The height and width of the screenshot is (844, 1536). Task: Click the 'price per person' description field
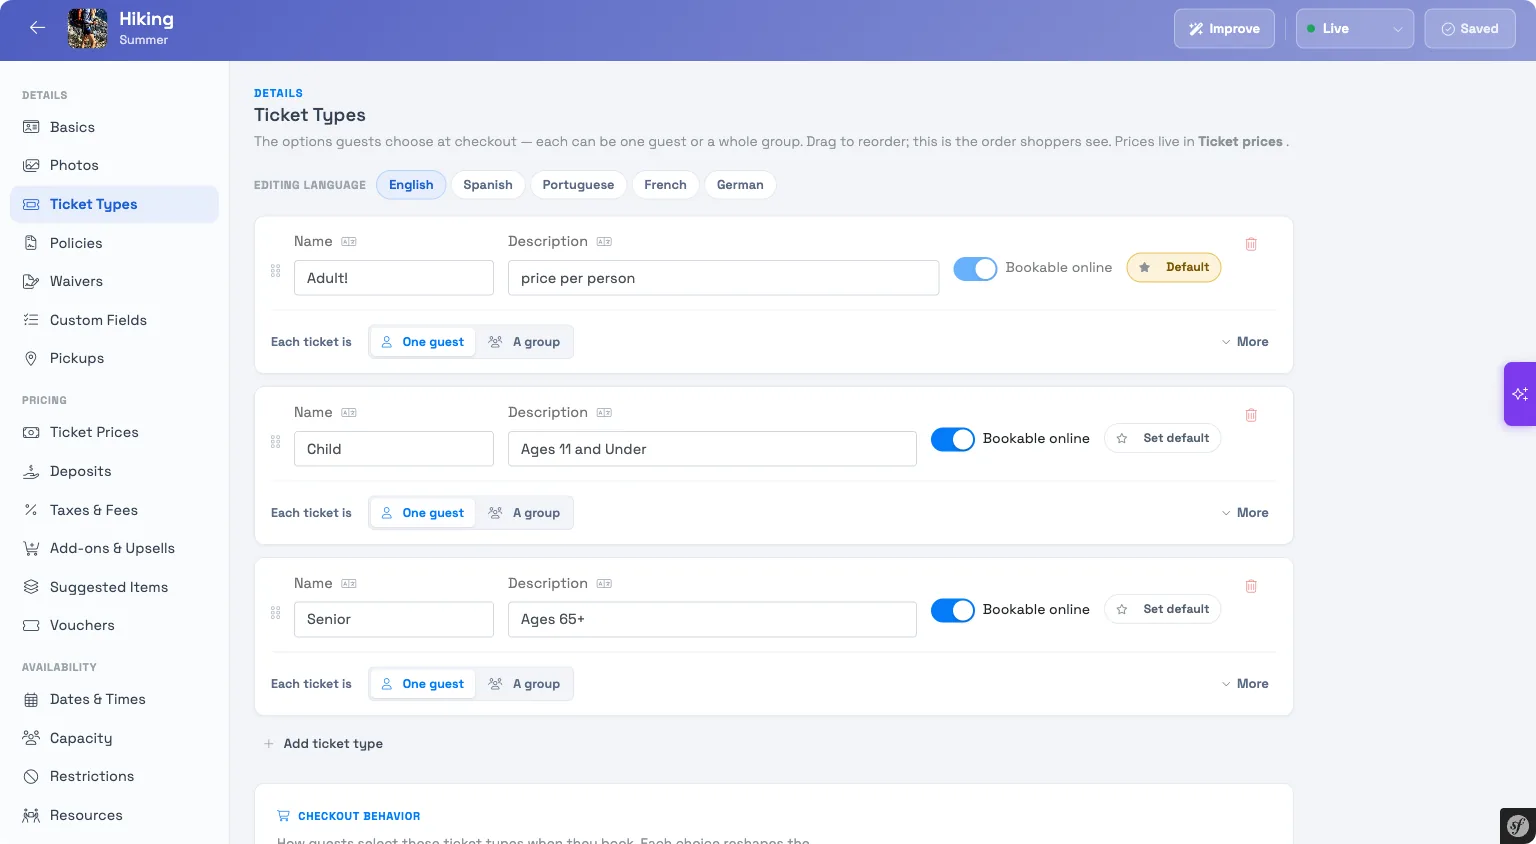point(723,278)
